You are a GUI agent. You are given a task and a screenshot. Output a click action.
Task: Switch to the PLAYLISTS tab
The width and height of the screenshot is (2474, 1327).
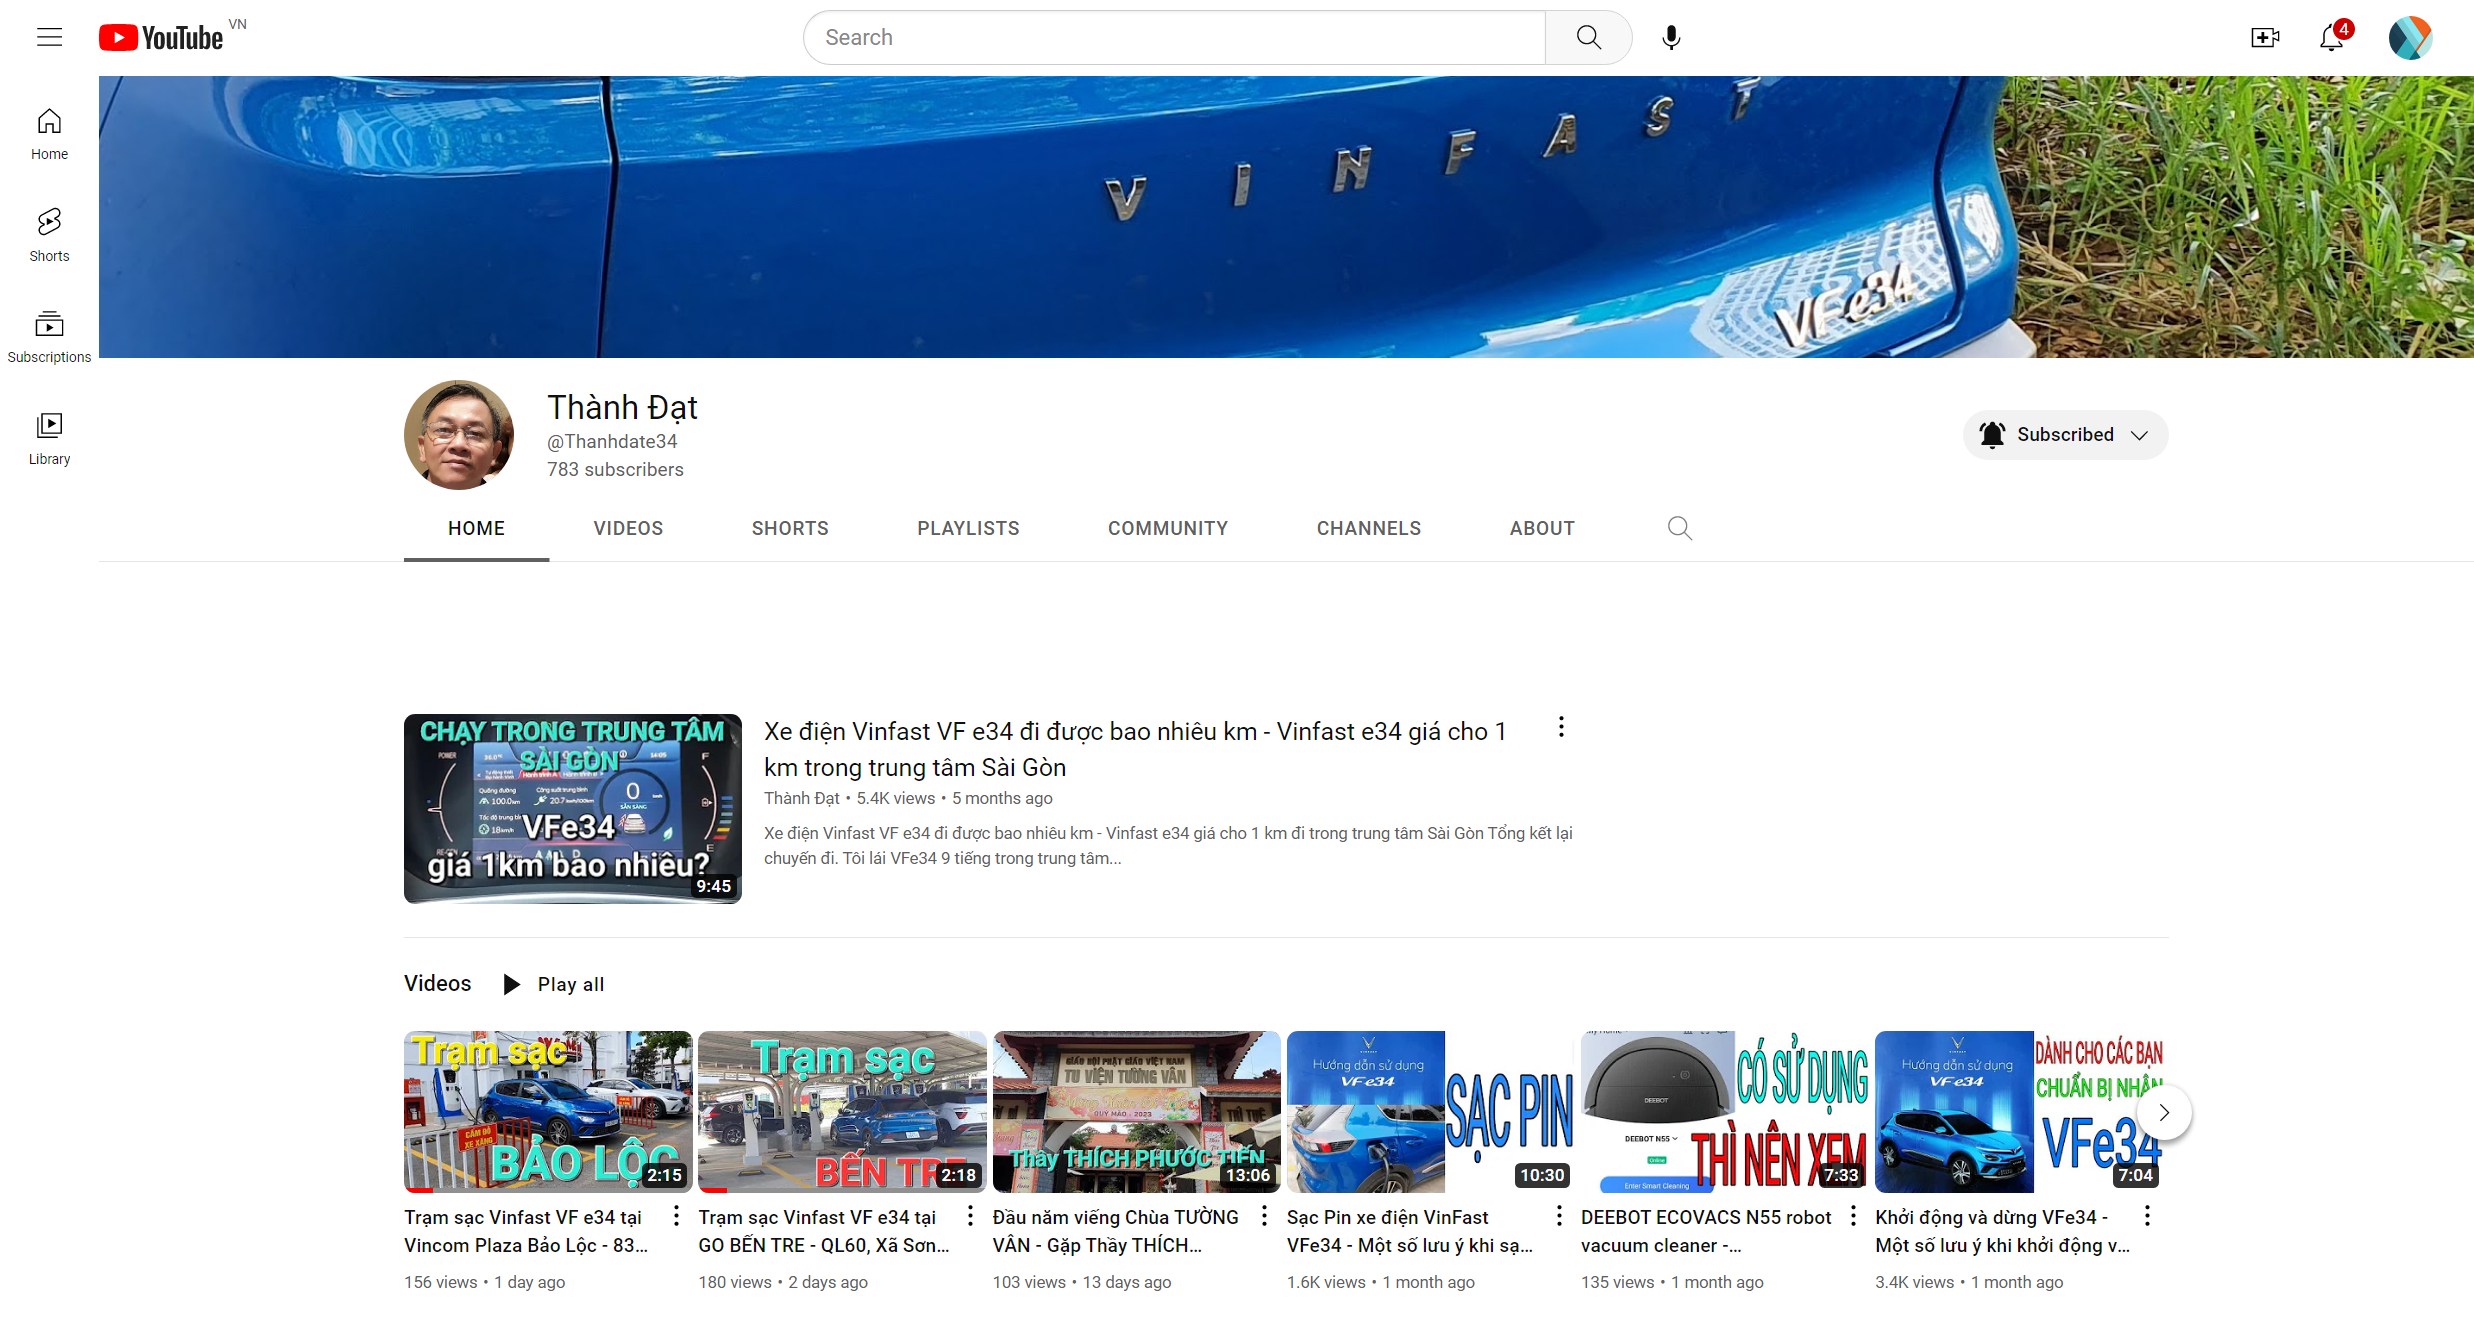coord(968,528)
